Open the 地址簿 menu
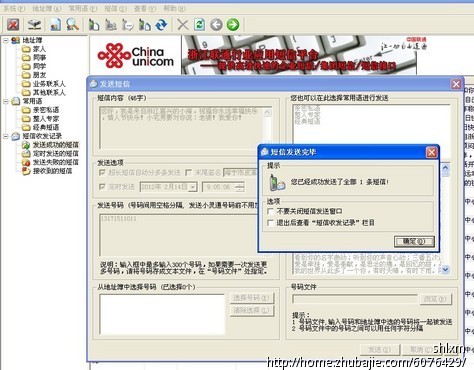Image resolution: width=474 pixels, height=370 pixels. (x=47, y=8)
